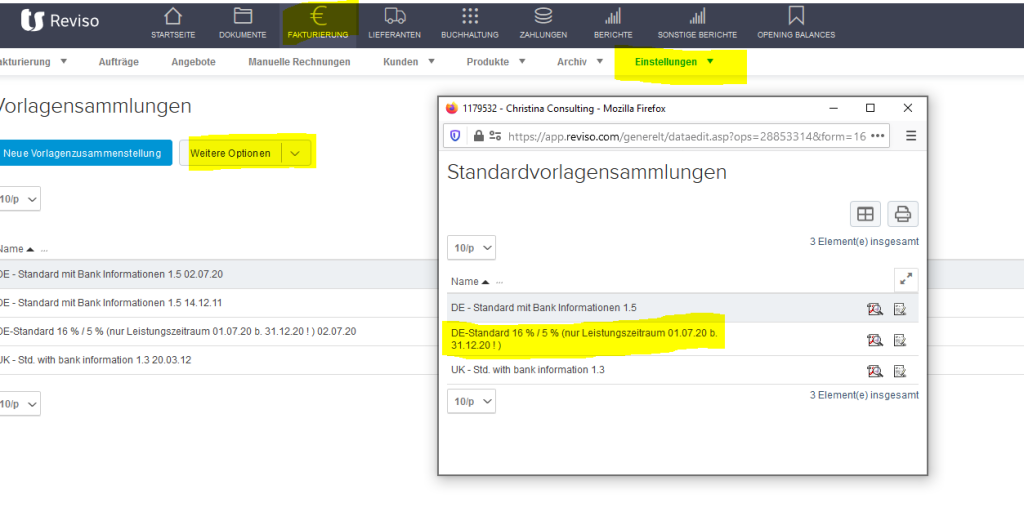Screen dimensions: 1024x512
Task: Expand the Fakturierung submenu dropdown
Action: [63, 61]
